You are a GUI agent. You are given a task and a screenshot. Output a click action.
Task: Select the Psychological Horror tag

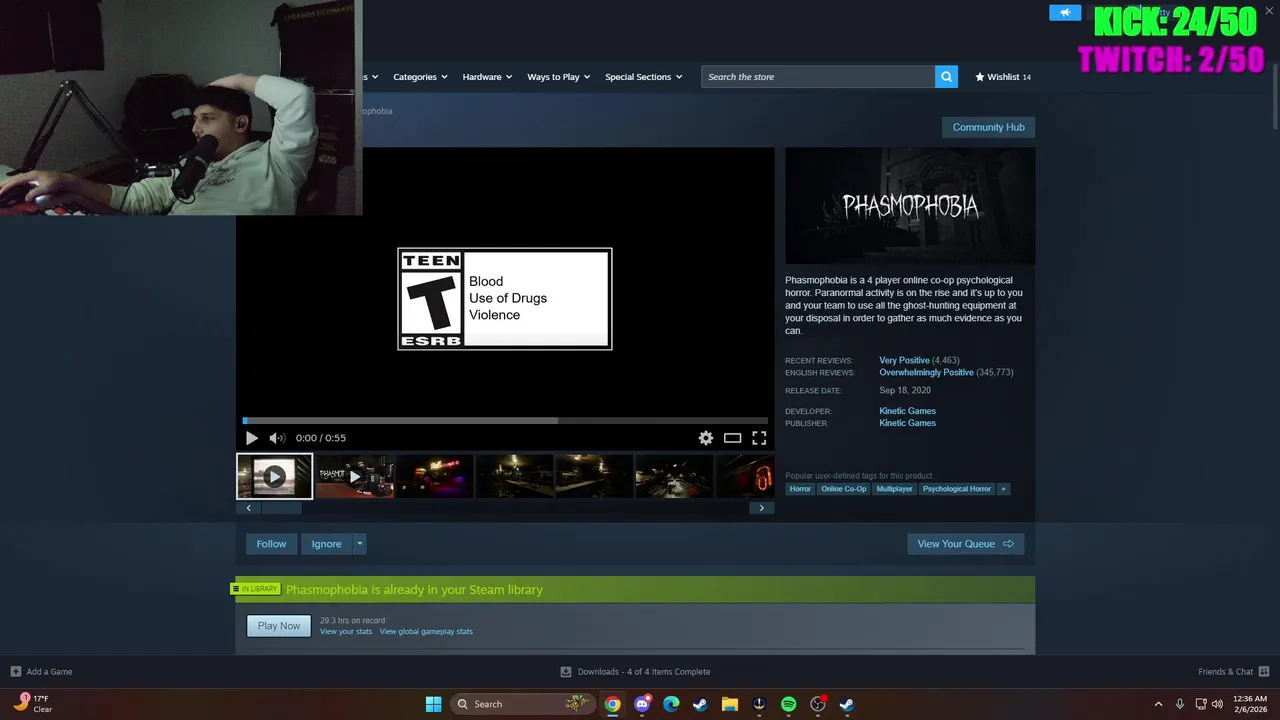(x=957, y=489)
